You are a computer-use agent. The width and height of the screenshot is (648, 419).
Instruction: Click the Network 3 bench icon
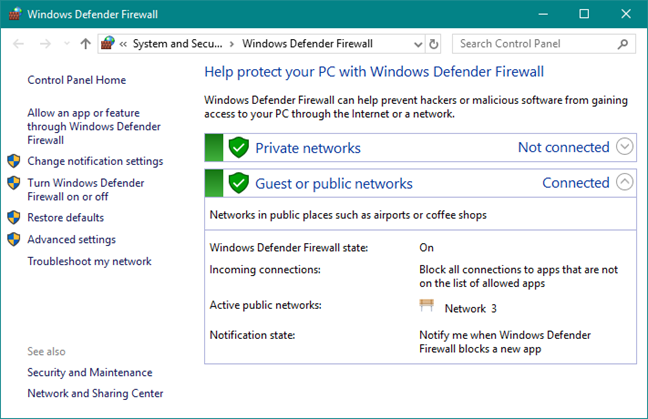coord(426,305)
